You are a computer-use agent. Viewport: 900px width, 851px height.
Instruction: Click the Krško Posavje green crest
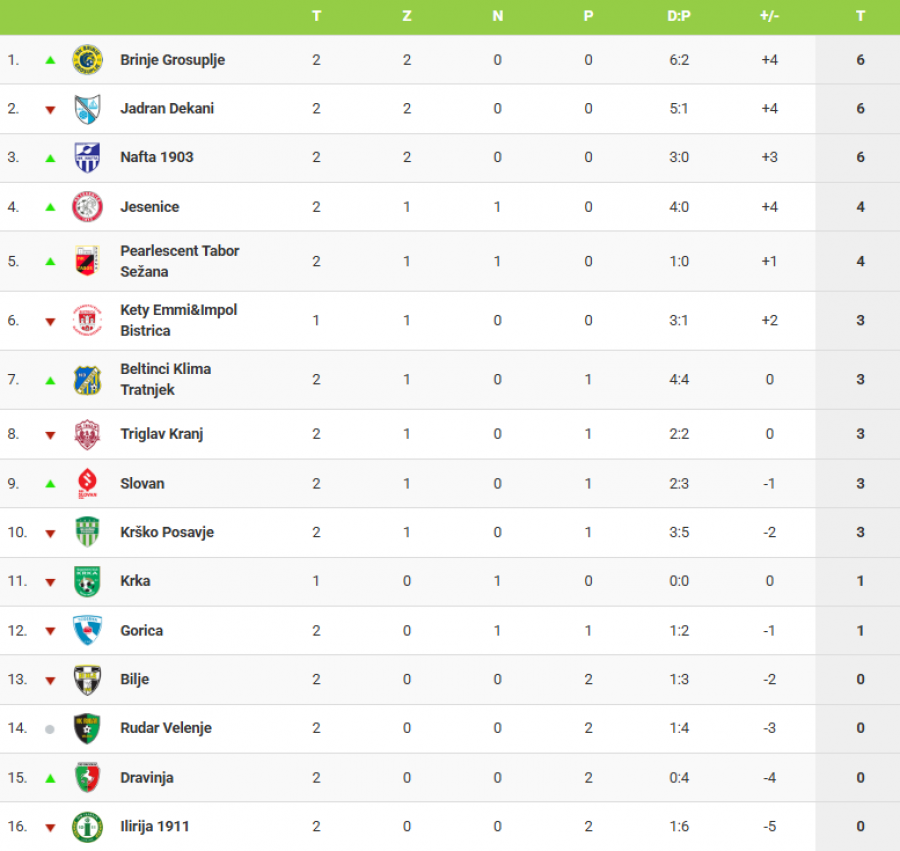point(87,532)
